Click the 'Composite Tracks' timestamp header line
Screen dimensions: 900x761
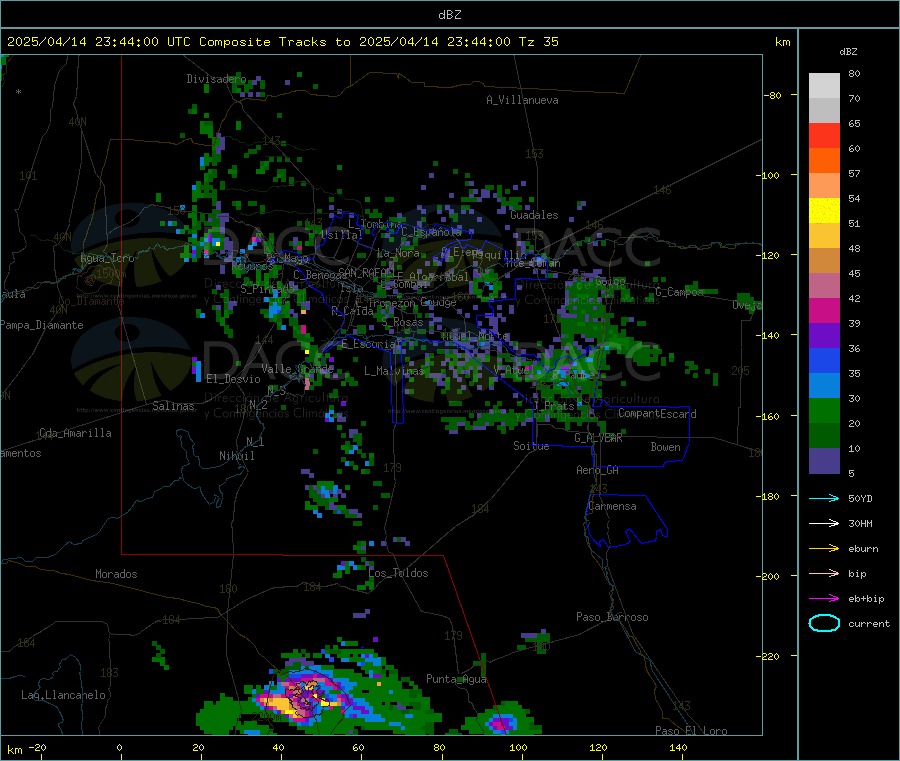tap(282, 42)
